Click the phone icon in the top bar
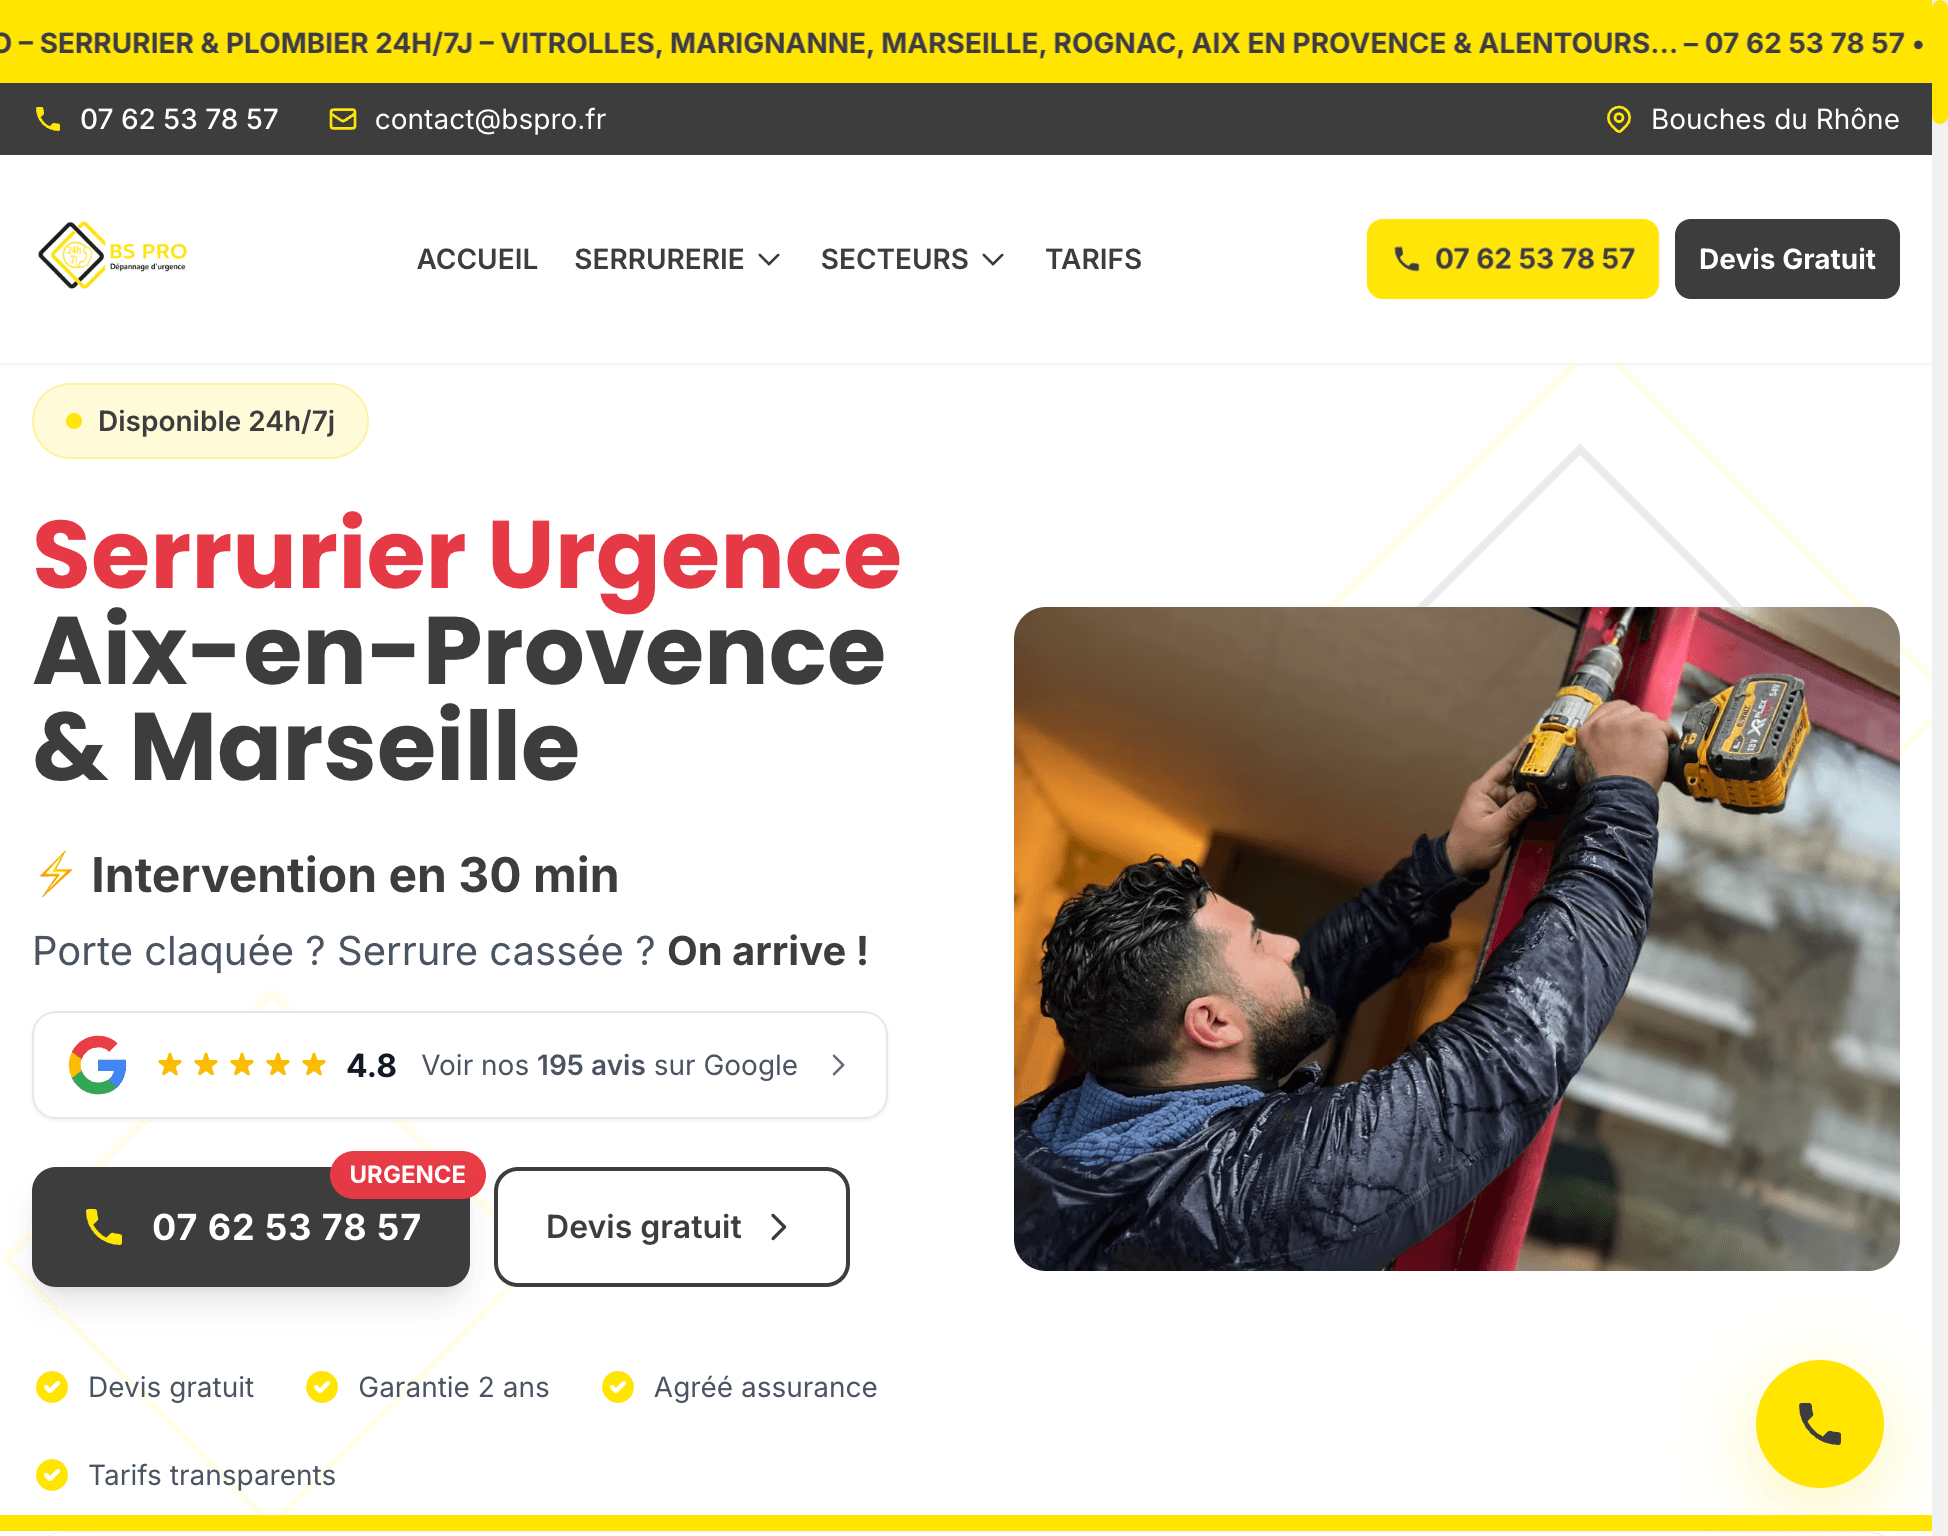1948x1536 pixels. (48, 119)
